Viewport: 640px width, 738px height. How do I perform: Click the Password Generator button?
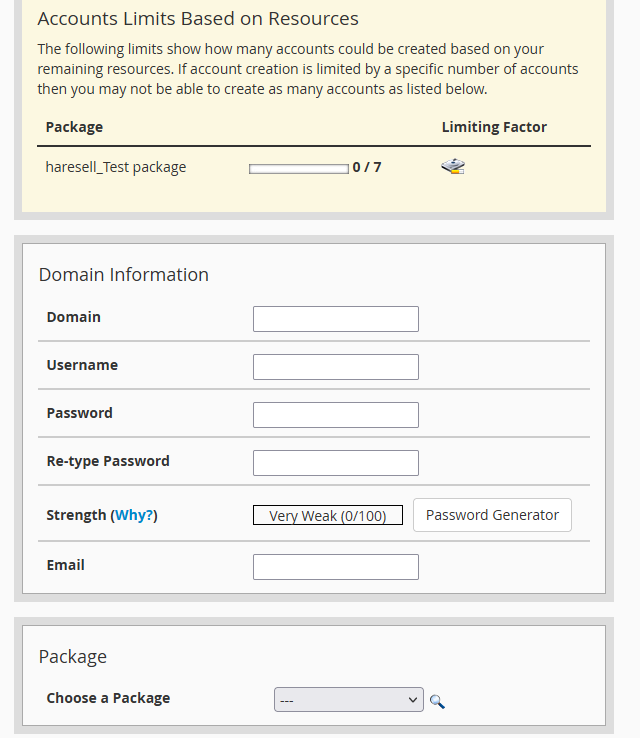[492, 515]
